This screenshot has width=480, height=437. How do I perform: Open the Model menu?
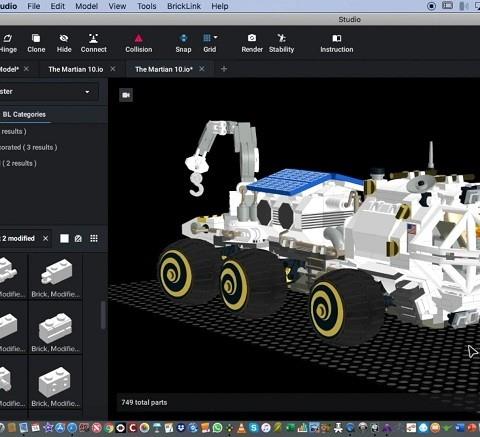[x=86, y=6]
